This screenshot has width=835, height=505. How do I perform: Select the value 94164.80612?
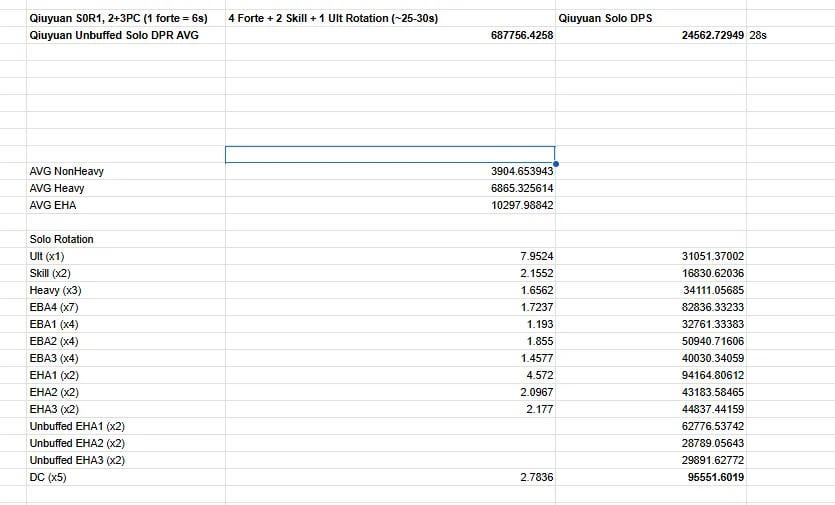713,376
